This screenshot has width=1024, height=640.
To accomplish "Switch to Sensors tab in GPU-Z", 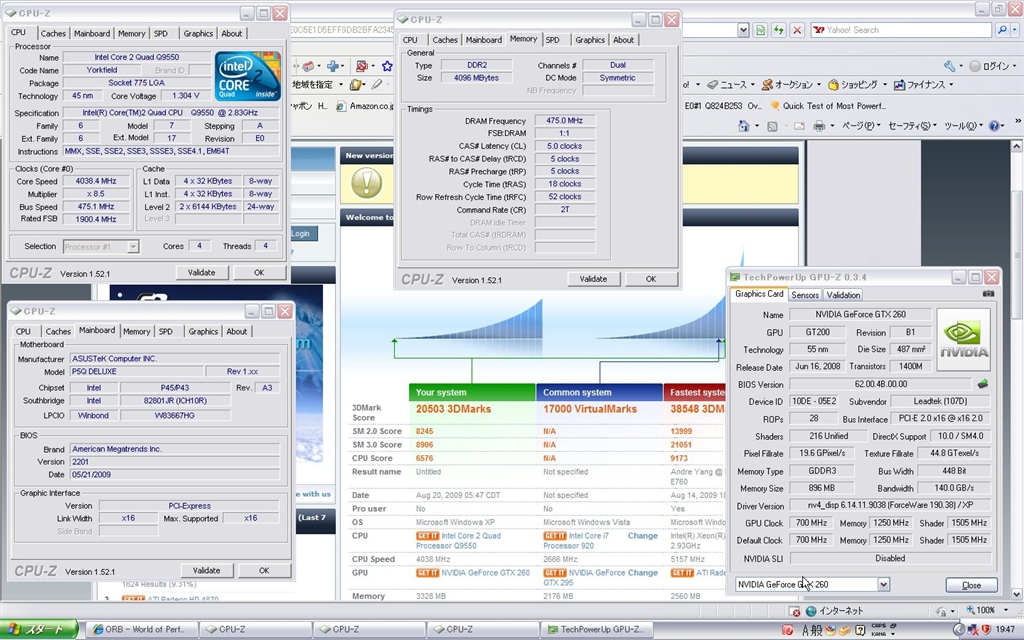I will click(x=805, y=295).
